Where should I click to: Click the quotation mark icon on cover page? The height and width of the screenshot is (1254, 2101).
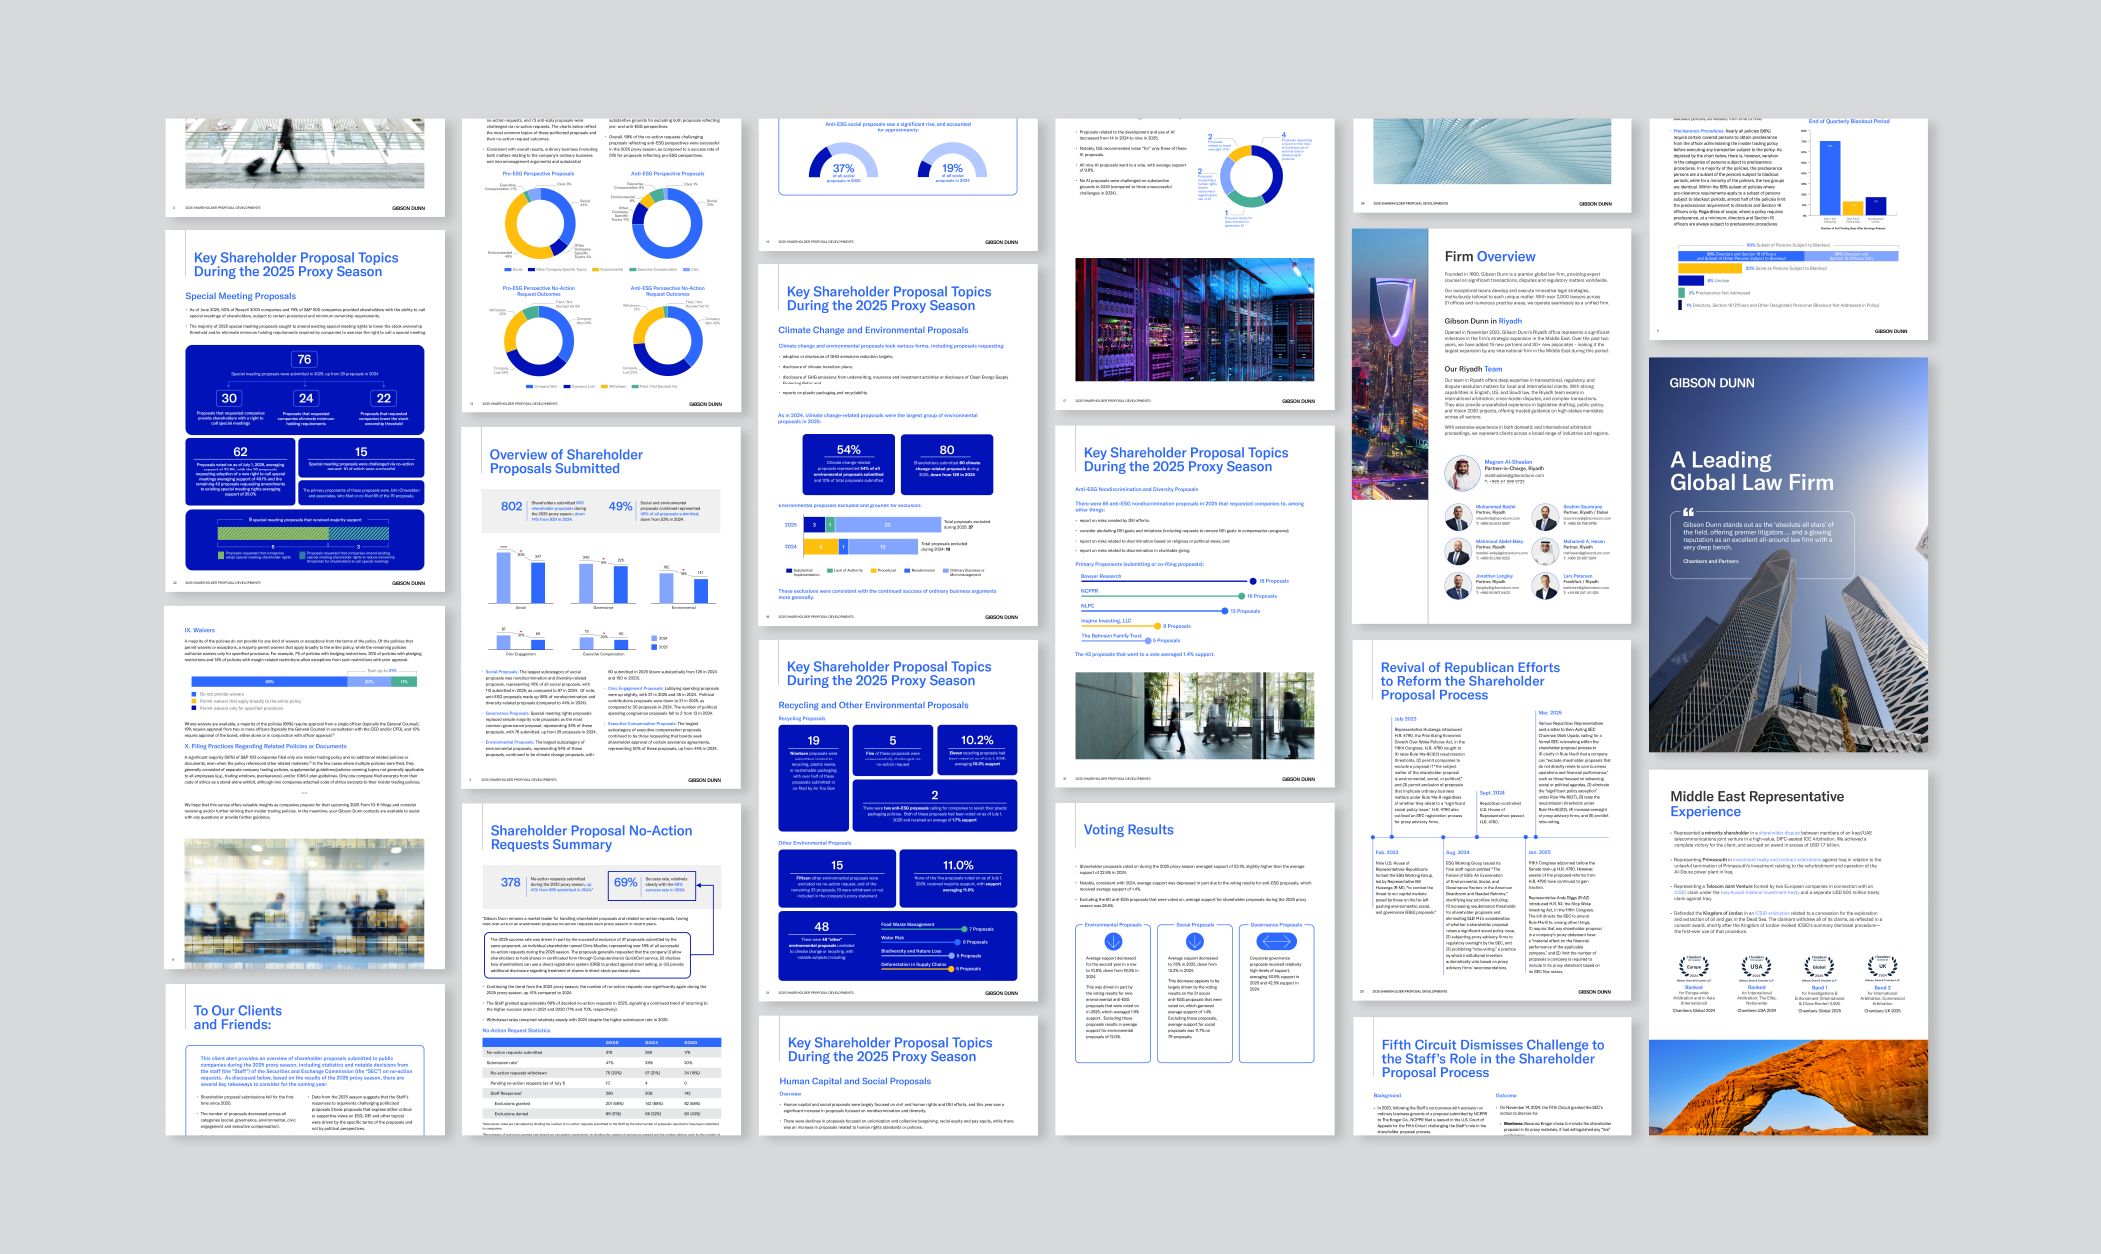[x=1688, y=512]
